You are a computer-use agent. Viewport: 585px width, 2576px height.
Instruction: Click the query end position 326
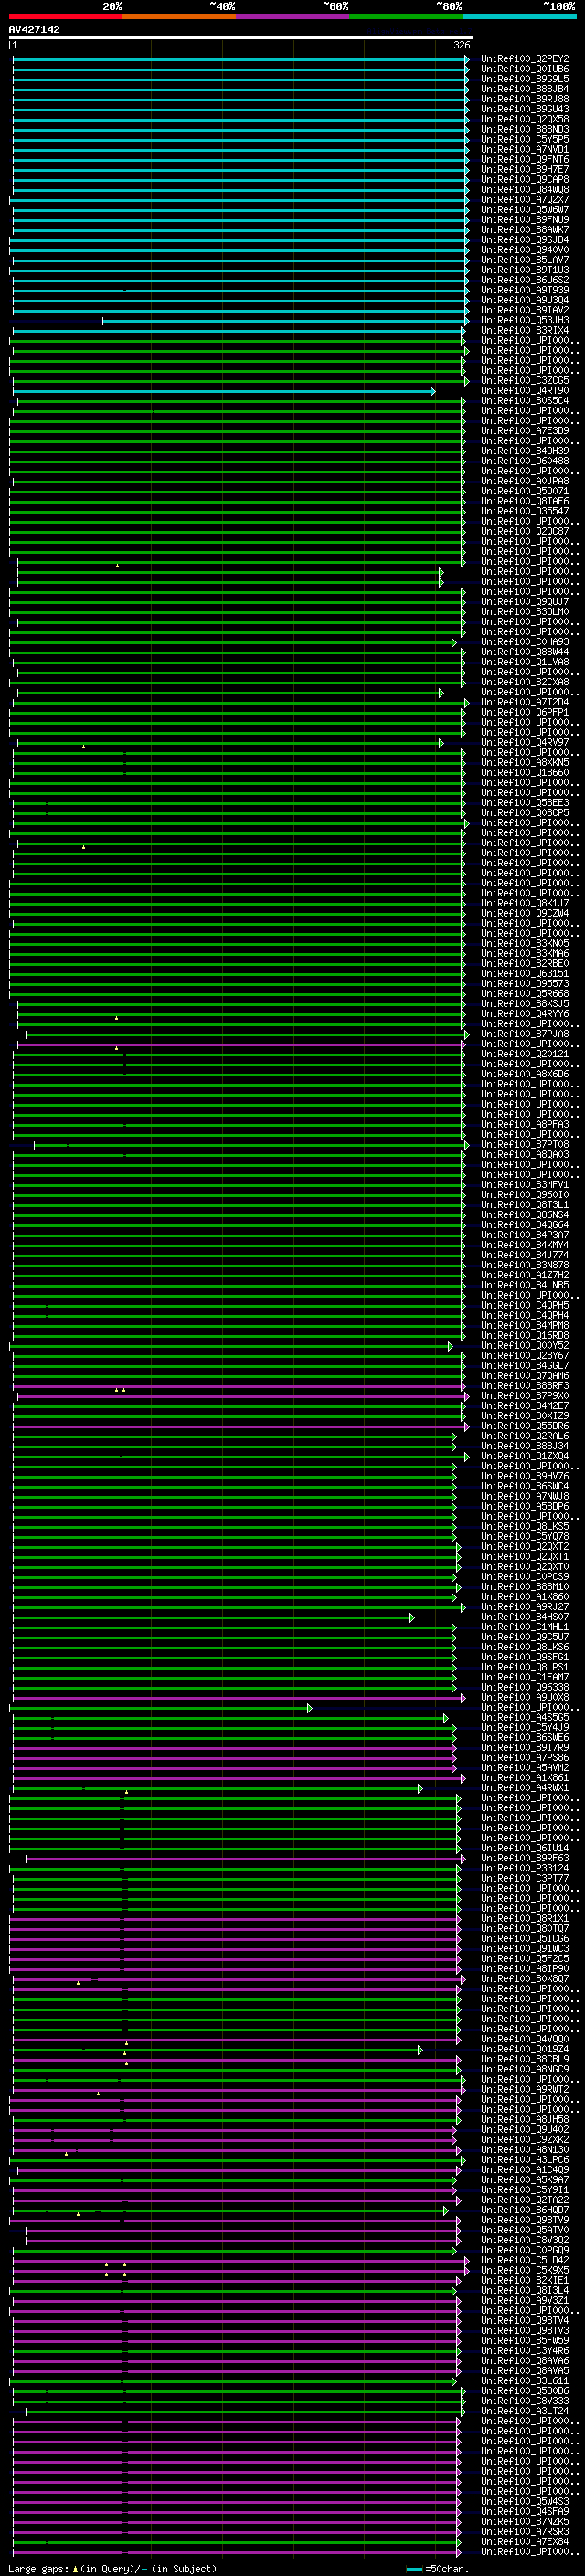click(x=462, y=45)
